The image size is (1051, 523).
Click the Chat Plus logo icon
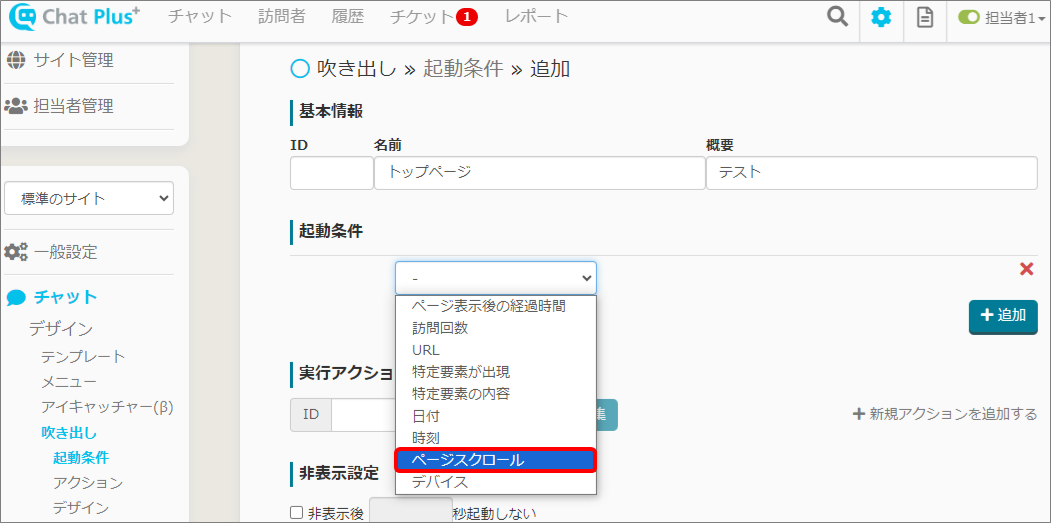click(21, 17)
